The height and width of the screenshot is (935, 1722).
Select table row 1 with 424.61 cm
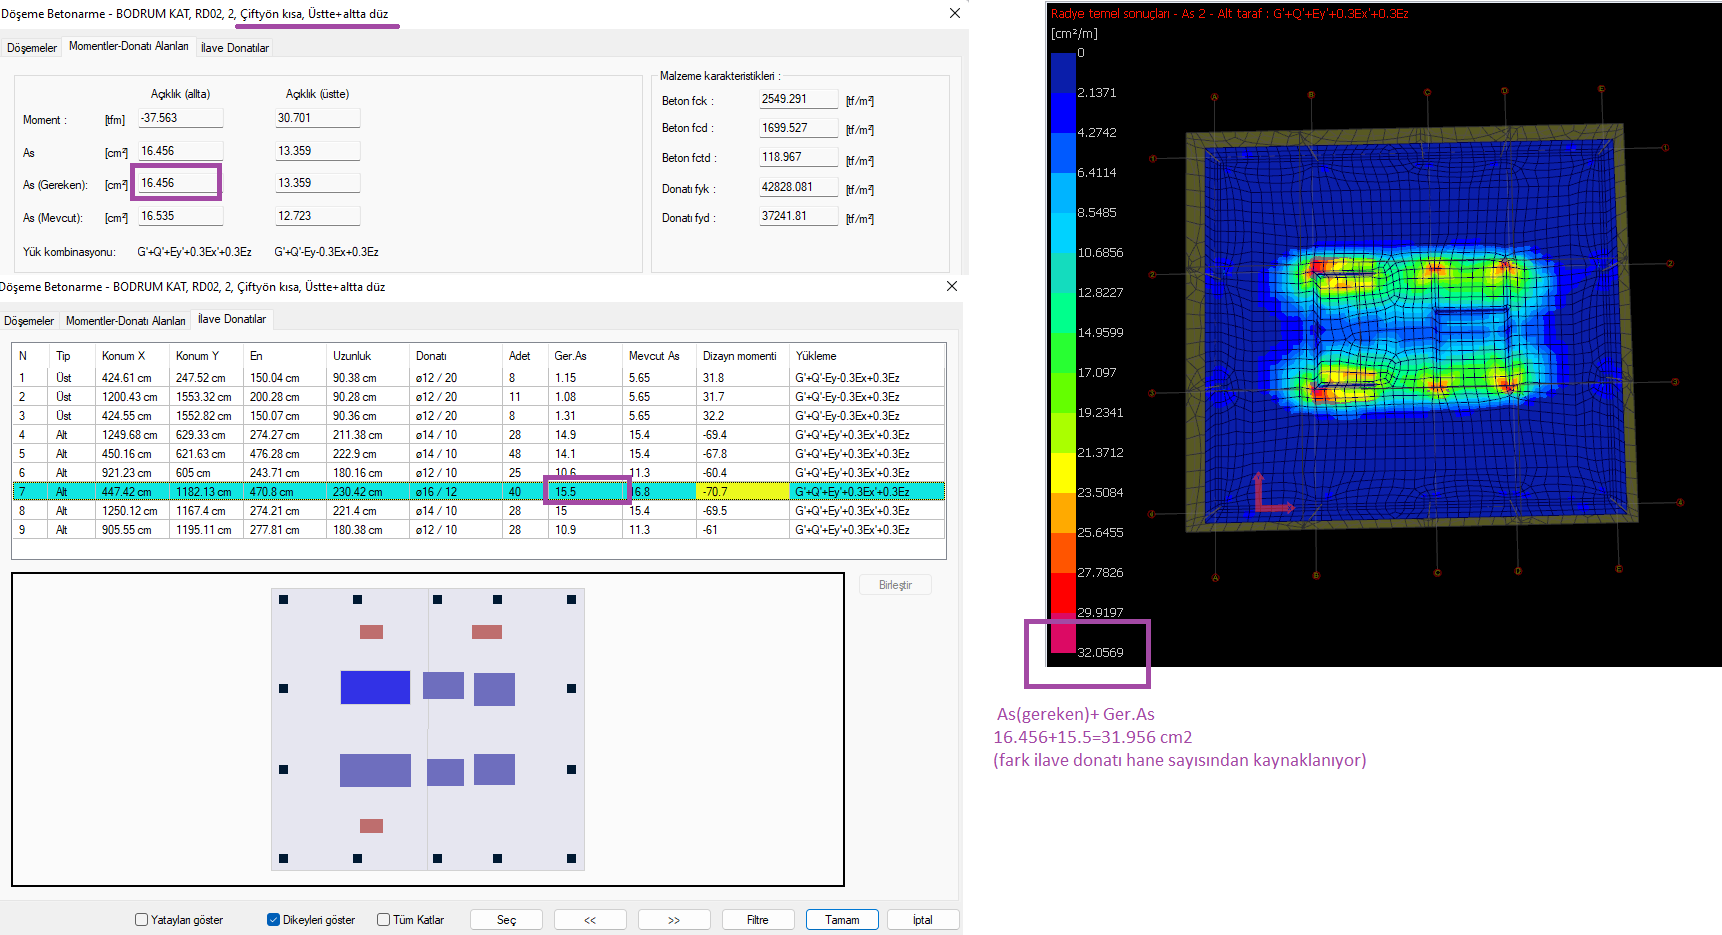coord(479,378)
